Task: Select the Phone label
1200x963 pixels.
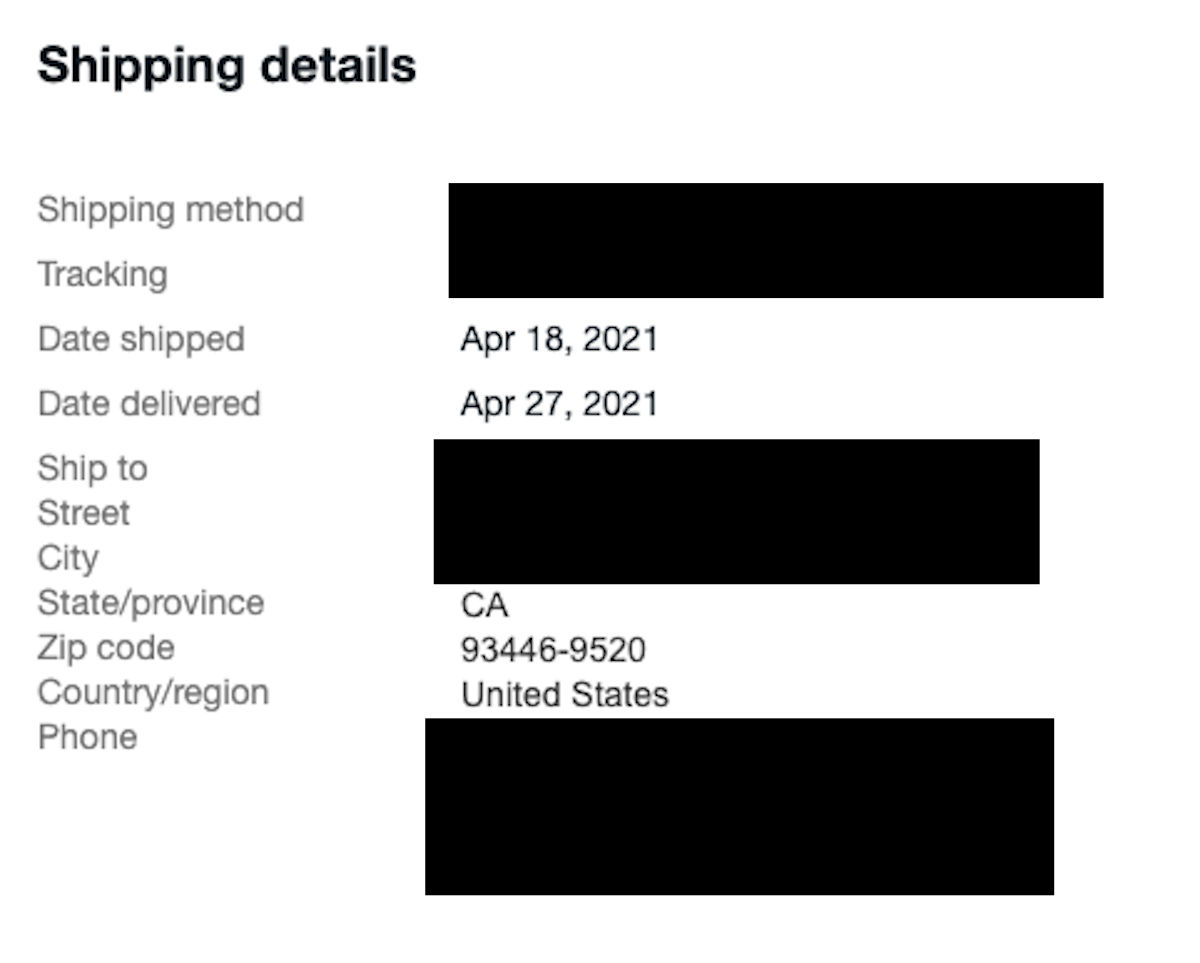Action: (87, 737)
